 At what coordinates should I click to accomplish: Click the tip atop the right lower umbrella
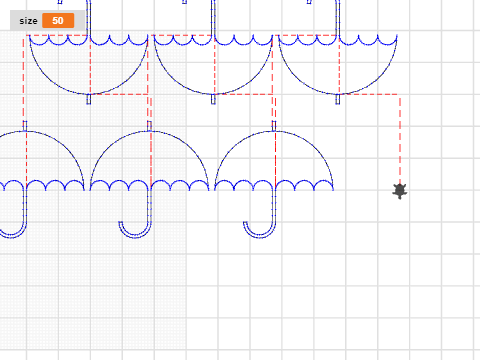pos(274,126)
